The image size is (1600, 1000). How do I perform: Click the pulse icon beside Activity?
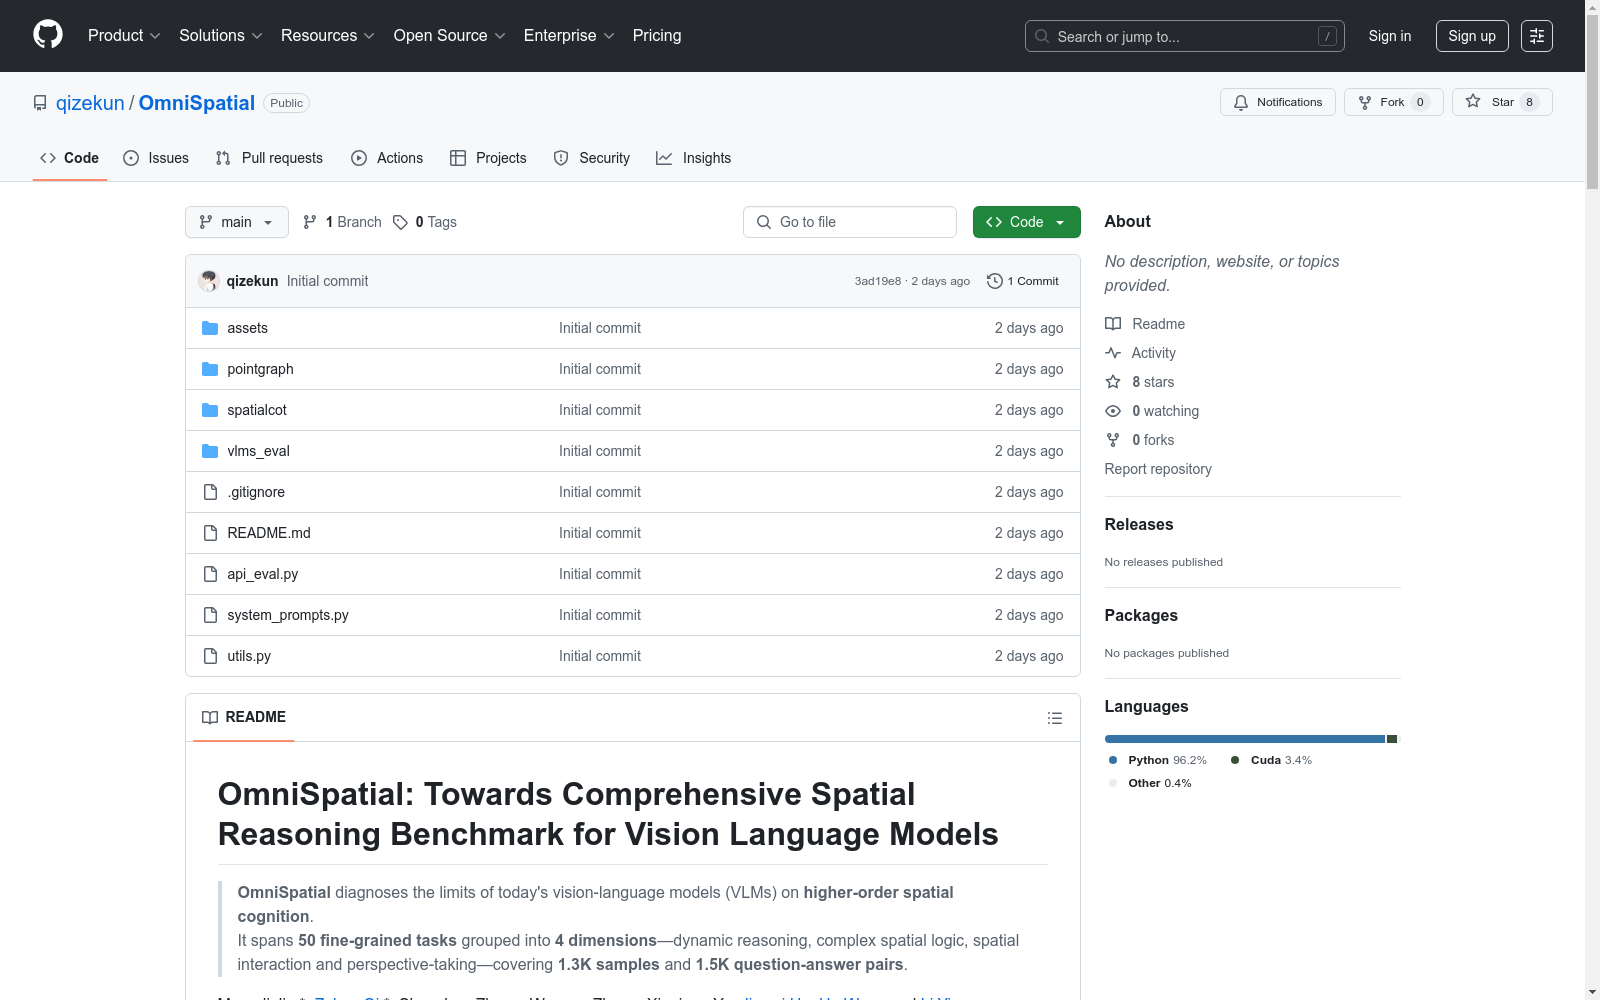[x=1113, y=353]
